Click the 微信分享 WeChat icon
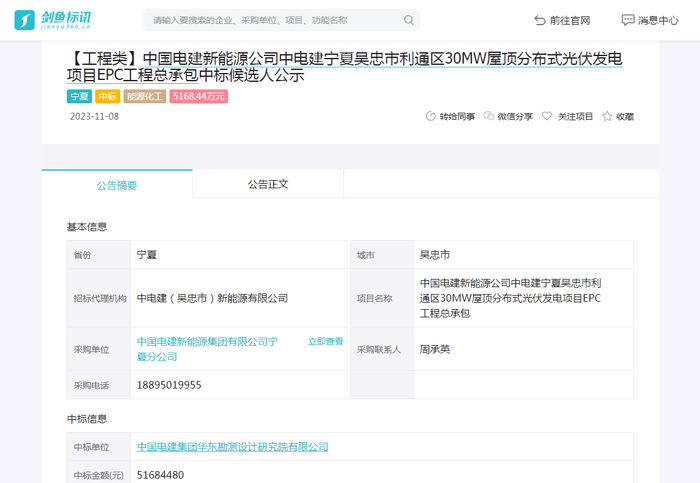The image size is (700, 483). click(489, 116)
